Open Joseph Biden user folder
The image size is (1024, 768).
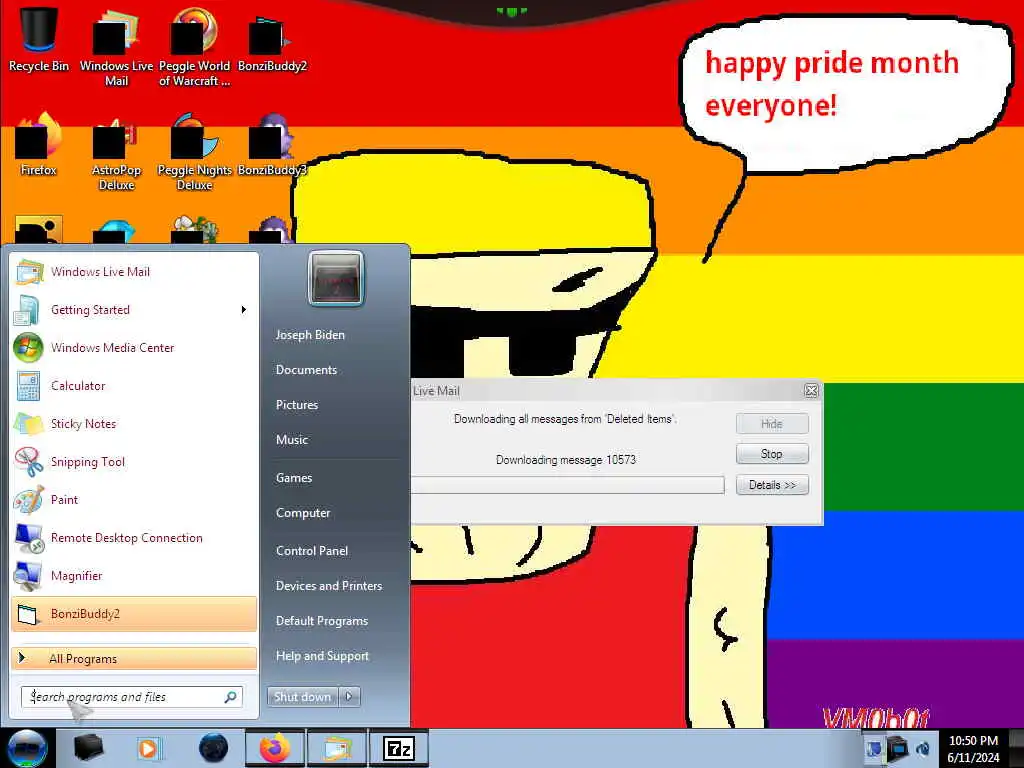tap(310, 334)
